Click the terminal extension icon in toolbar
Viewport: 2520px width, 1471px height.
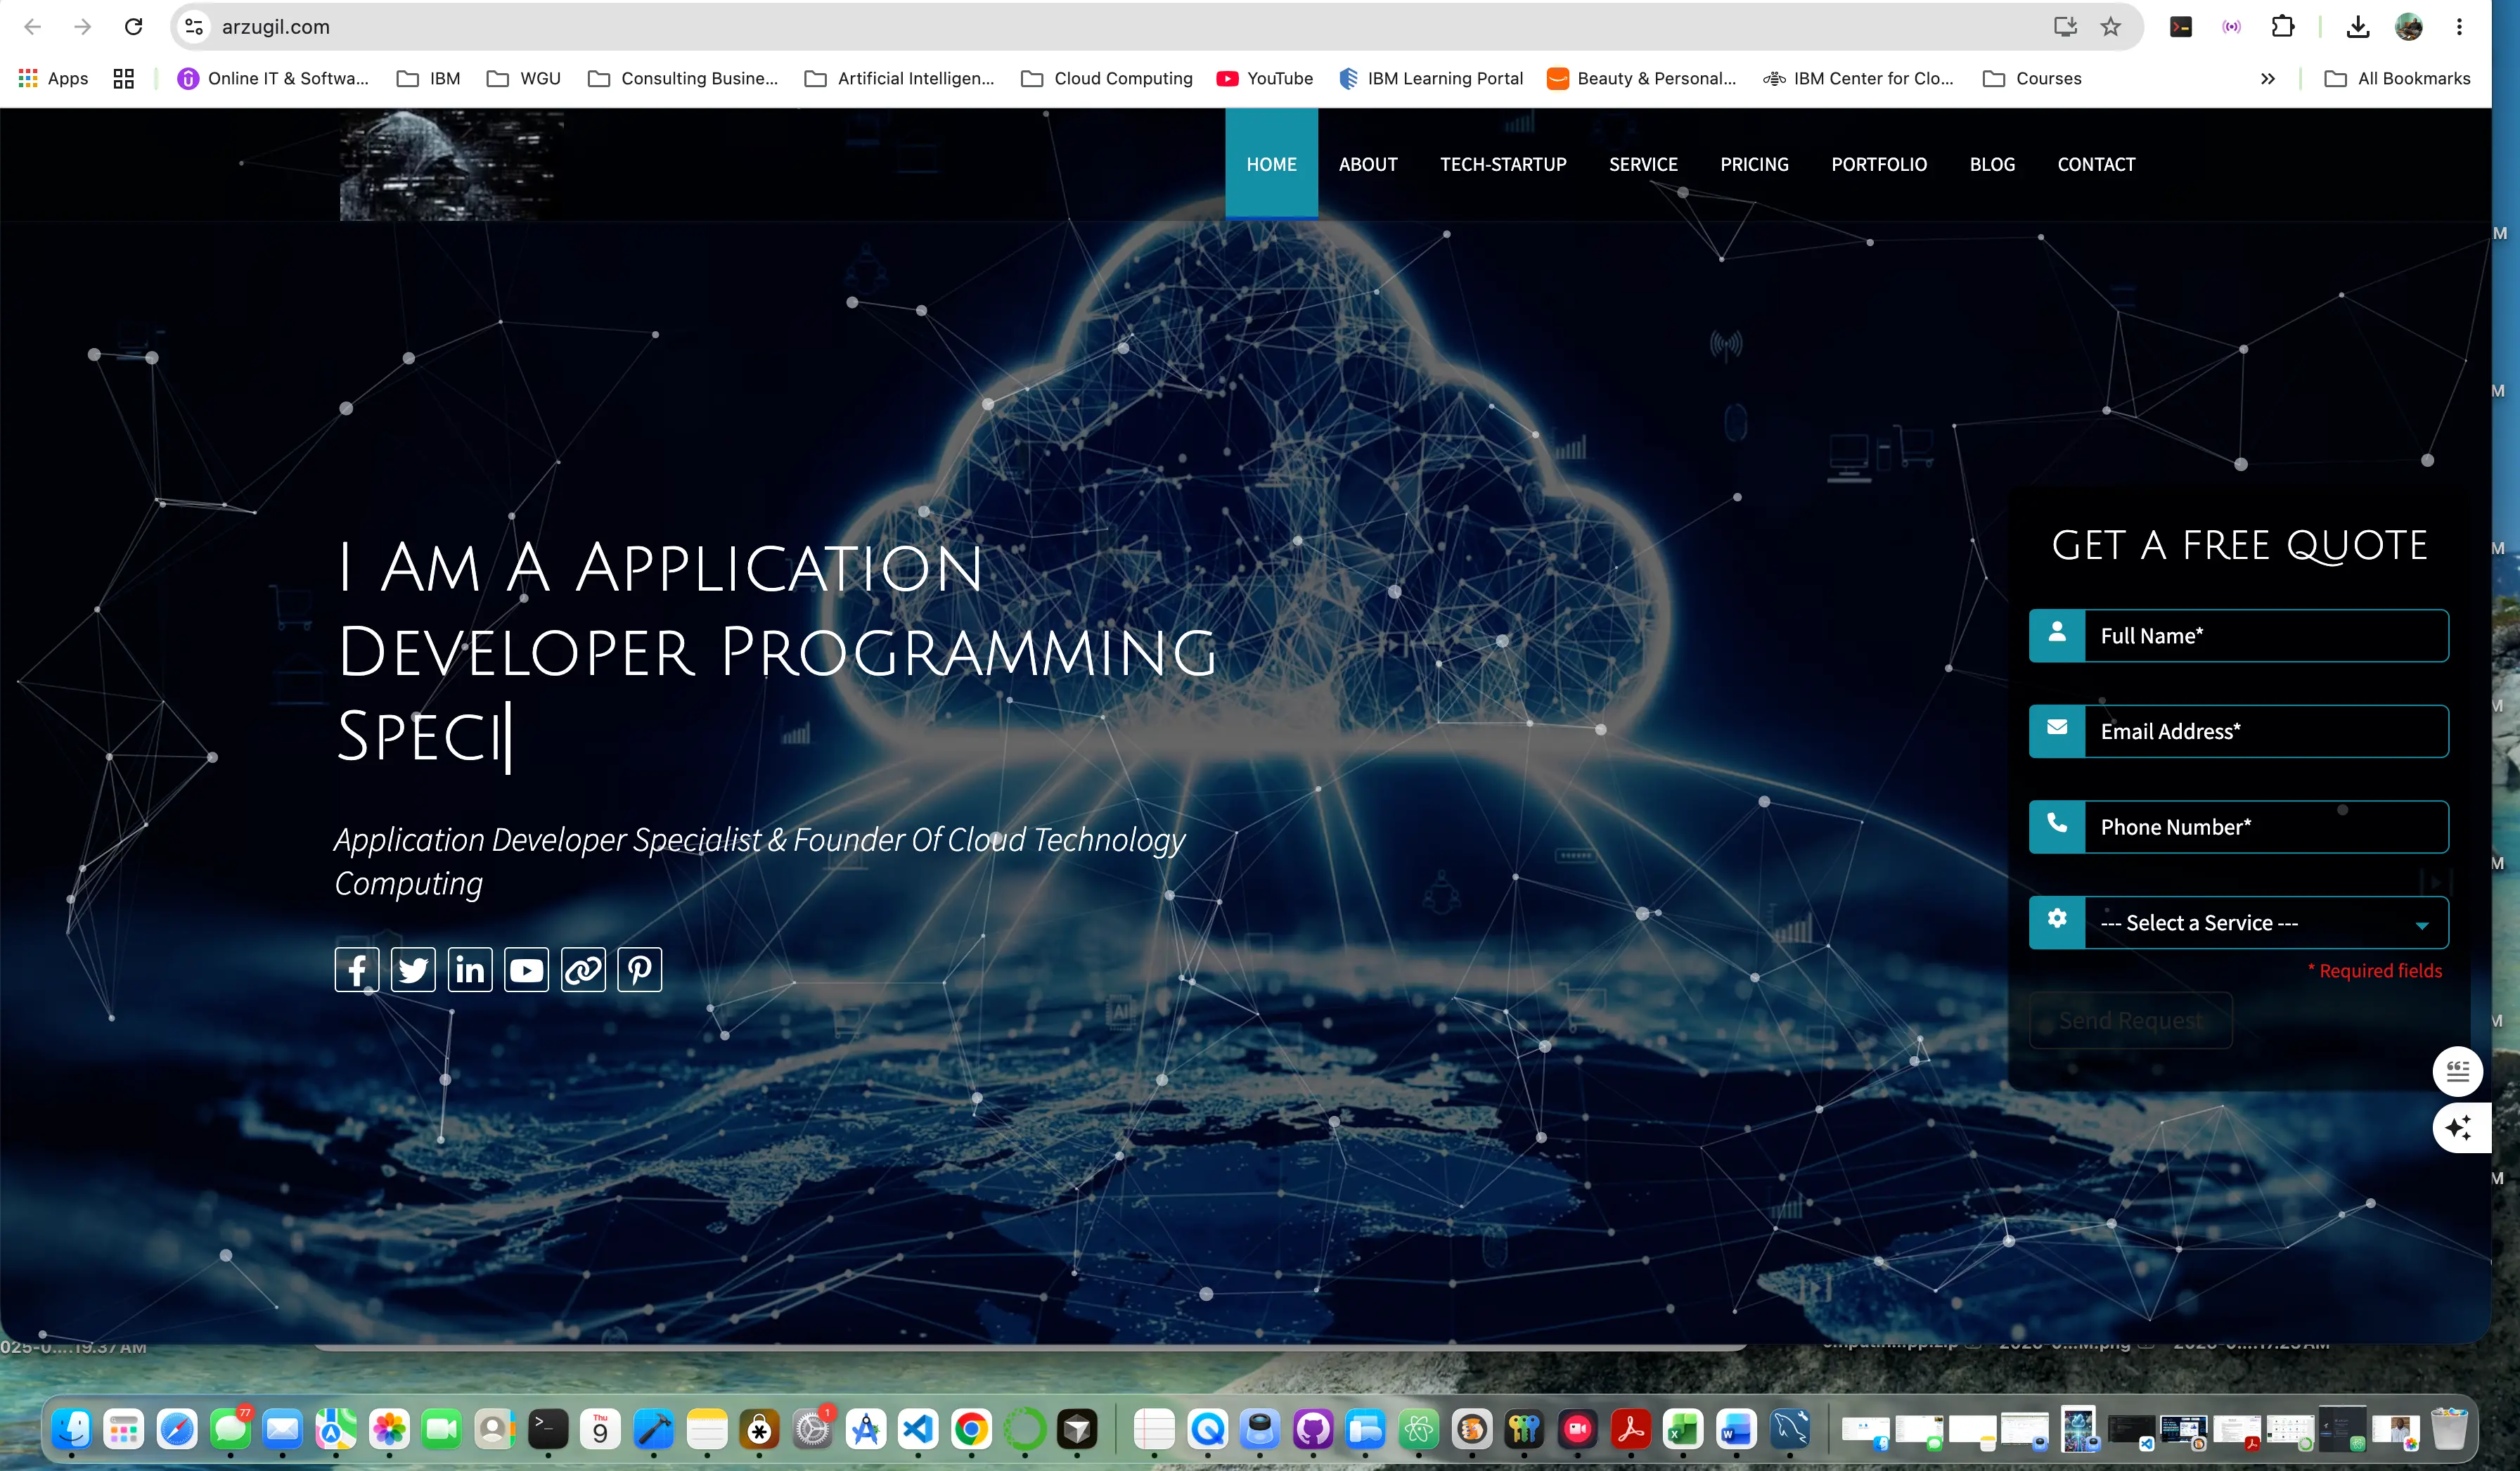(2181, 27)
